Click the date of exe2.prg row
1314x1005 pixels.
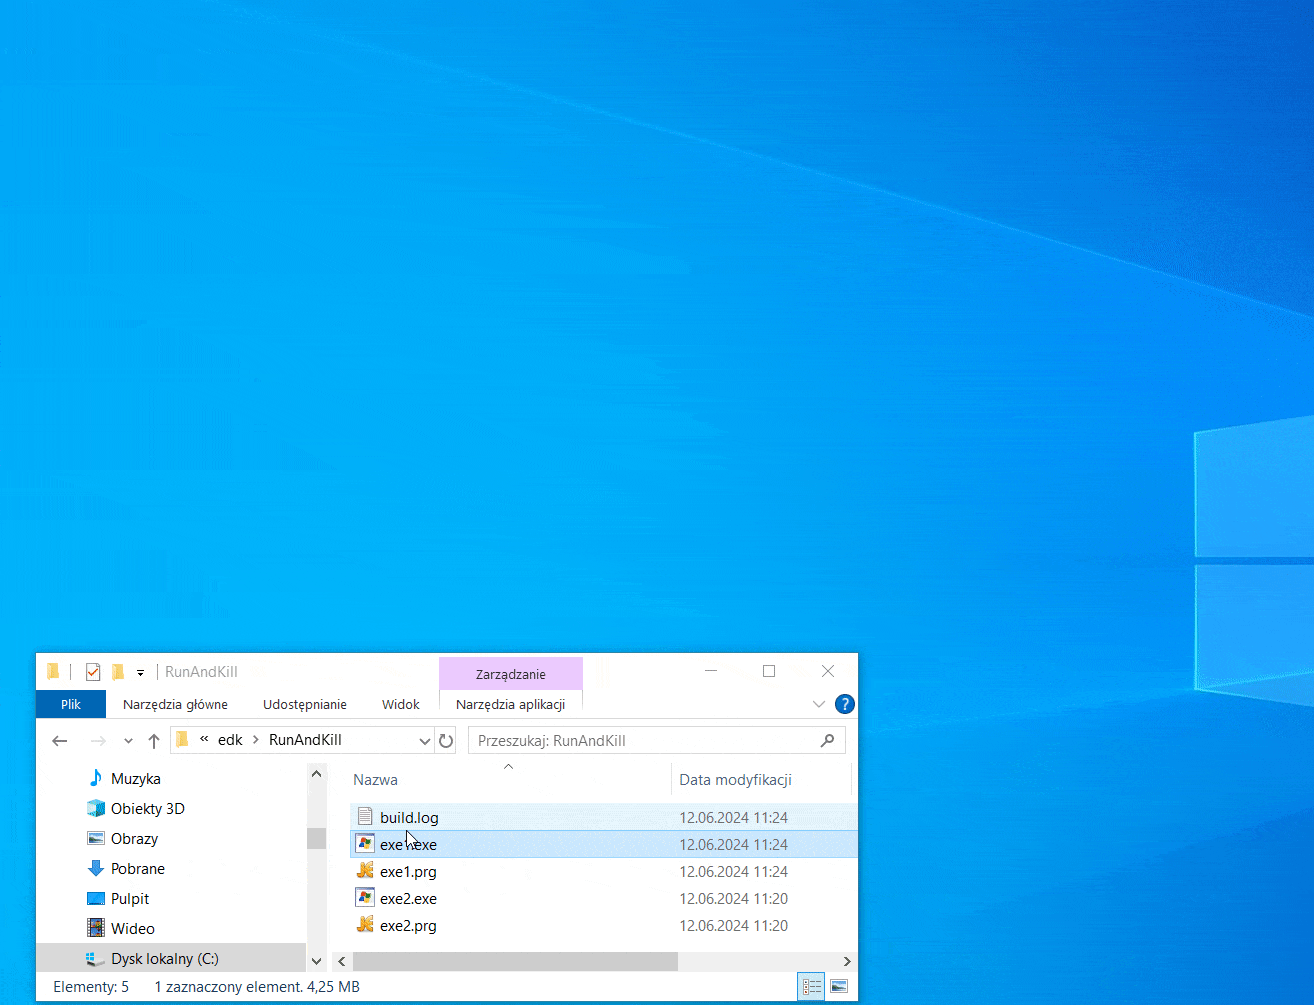(x=733, y=926)
